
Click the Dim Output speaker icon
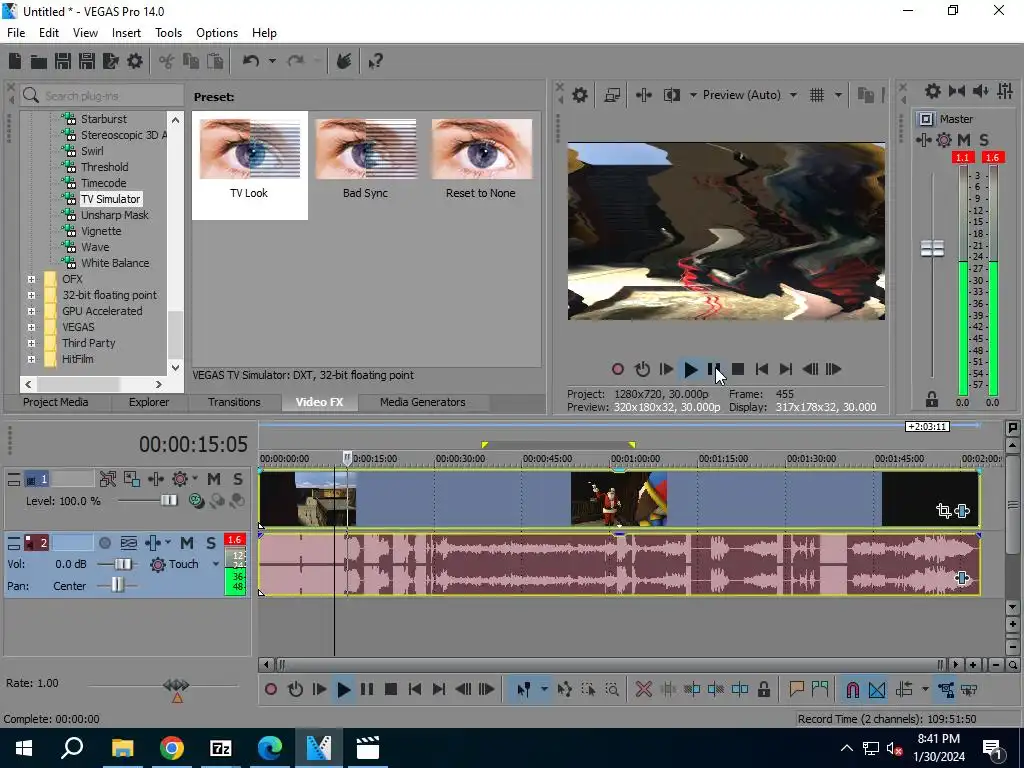click(x=981, y=91)
